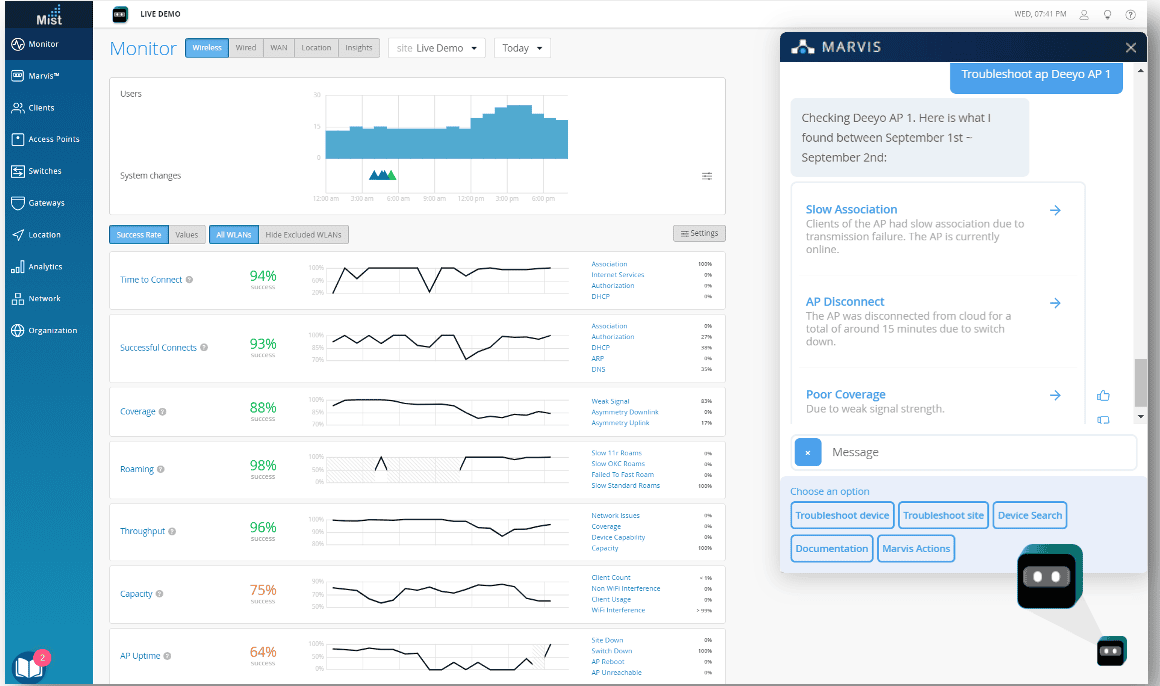Image resolution: width=1160 pixels, height=686 pixels.
Task: Open Switches in the sidebar
Action: click(49, 171)
